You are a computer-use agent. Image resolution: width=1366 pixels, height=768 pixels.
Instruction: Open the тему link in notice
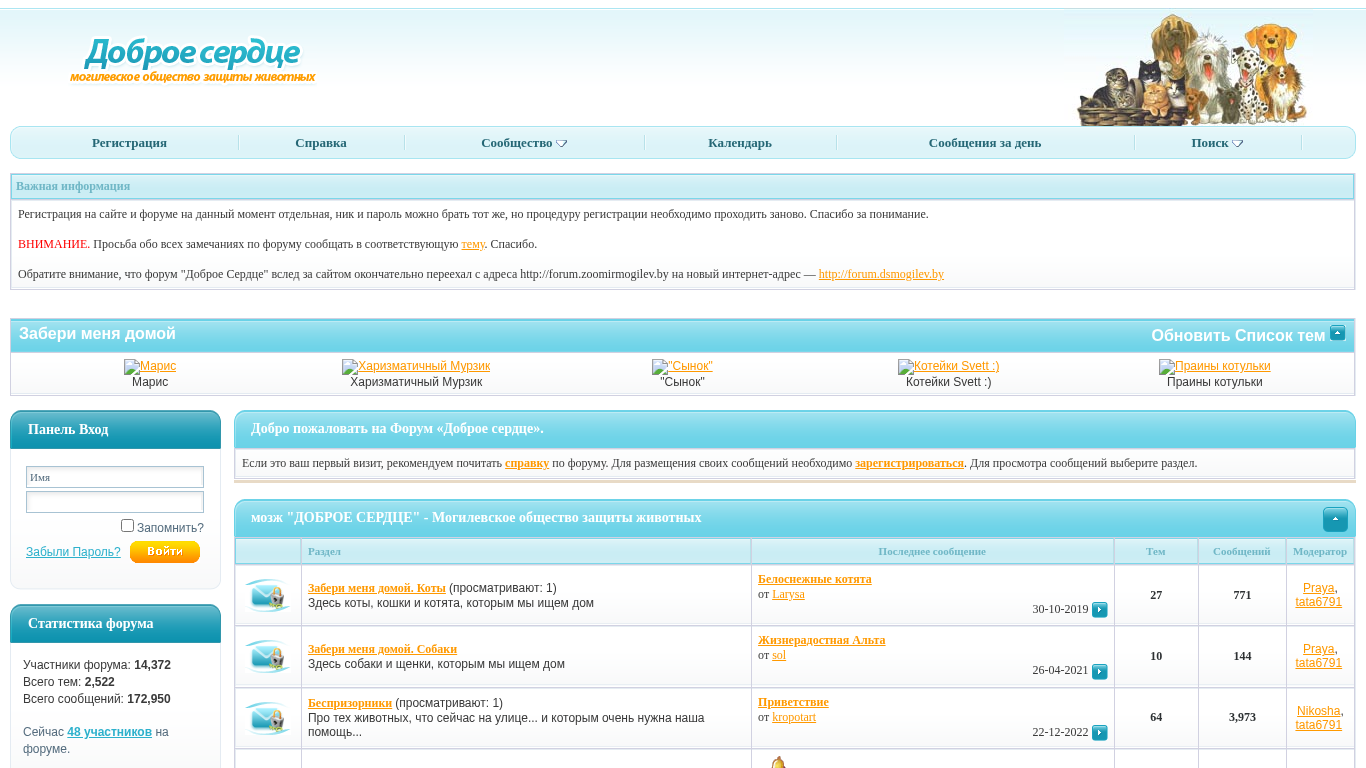coord(473,244)
